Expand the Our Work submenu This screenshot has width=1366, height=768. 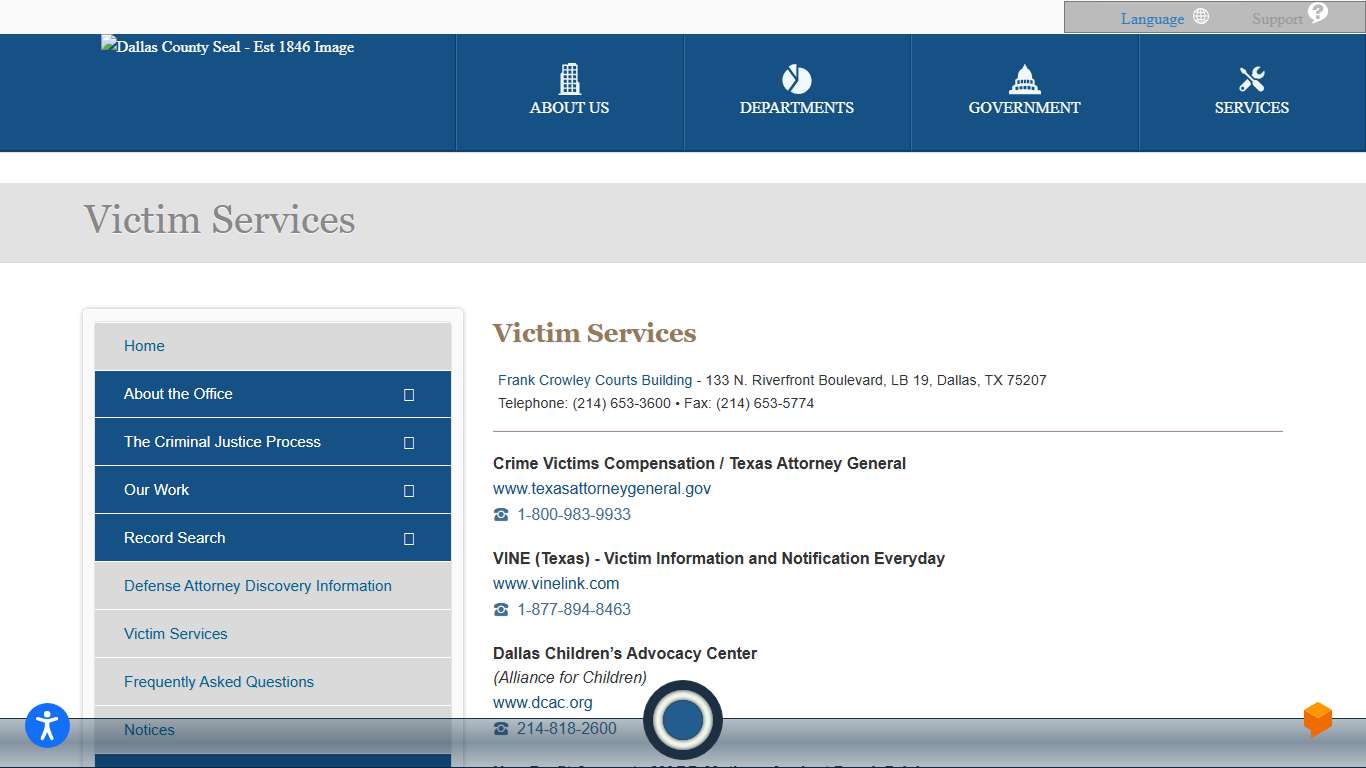pyautogui.click(x=408, y=490)
